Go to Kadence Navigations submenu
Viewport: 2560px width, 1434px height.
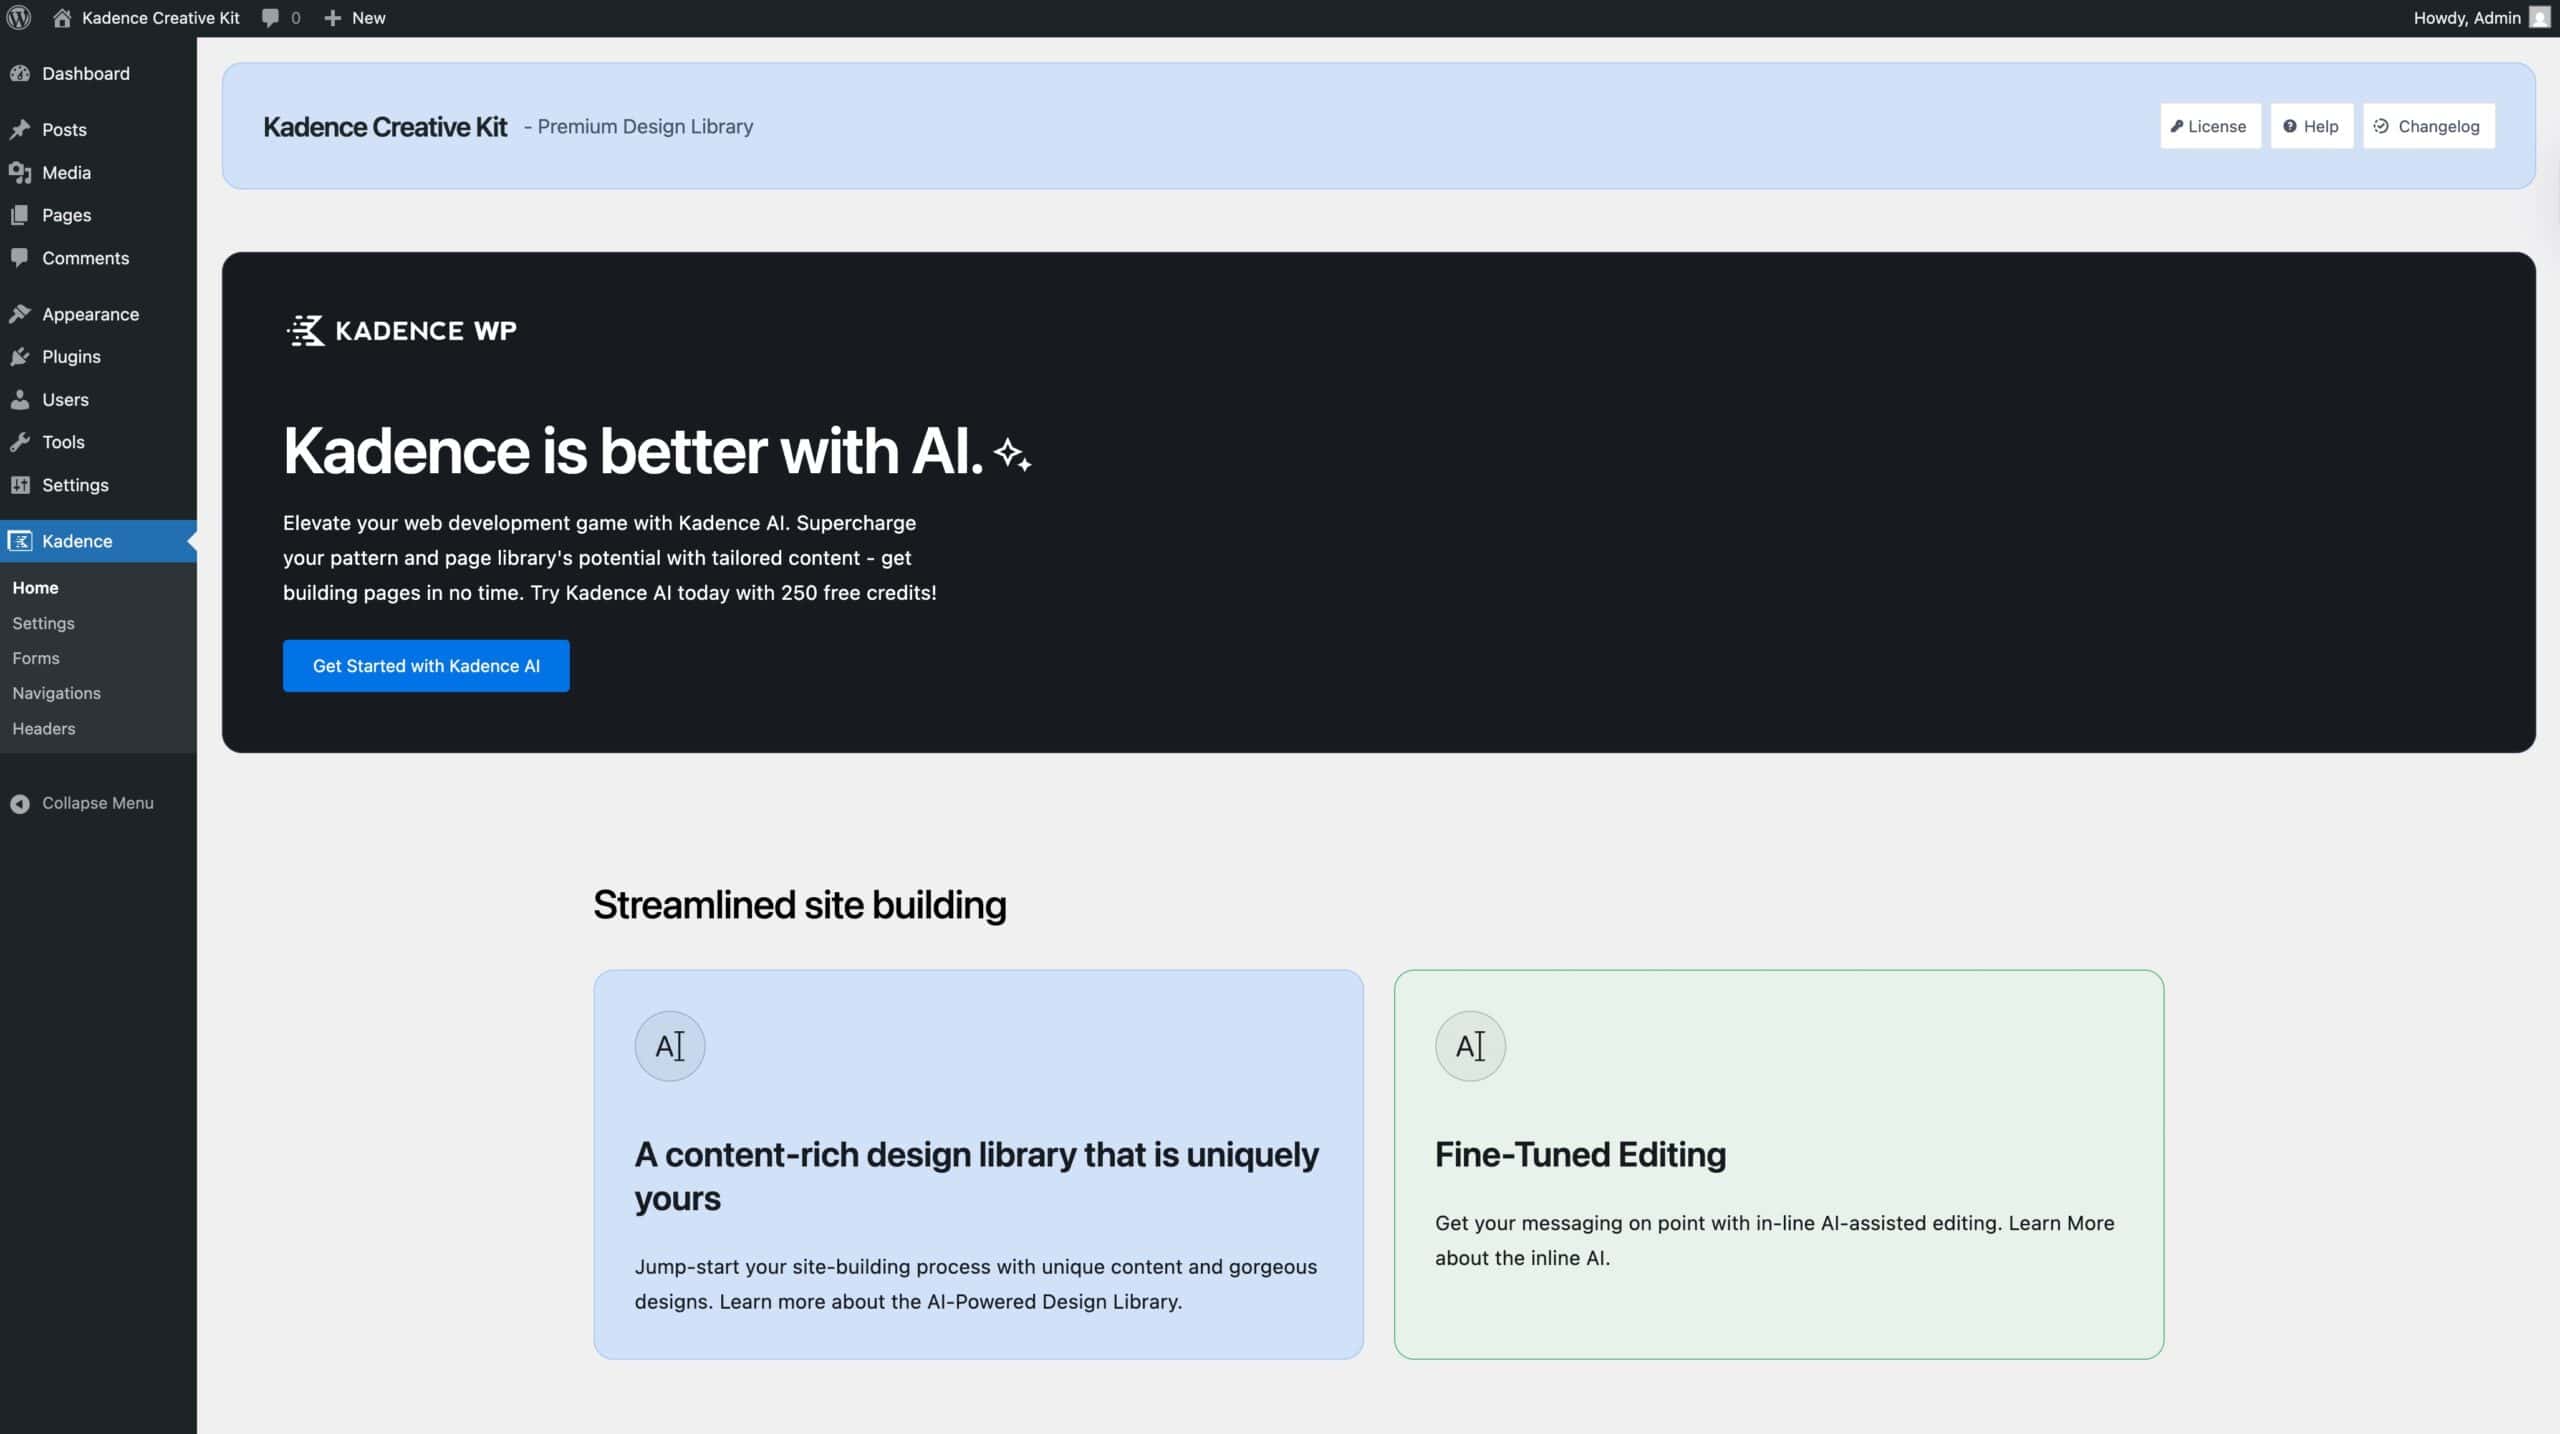click(x=56, y=693)
